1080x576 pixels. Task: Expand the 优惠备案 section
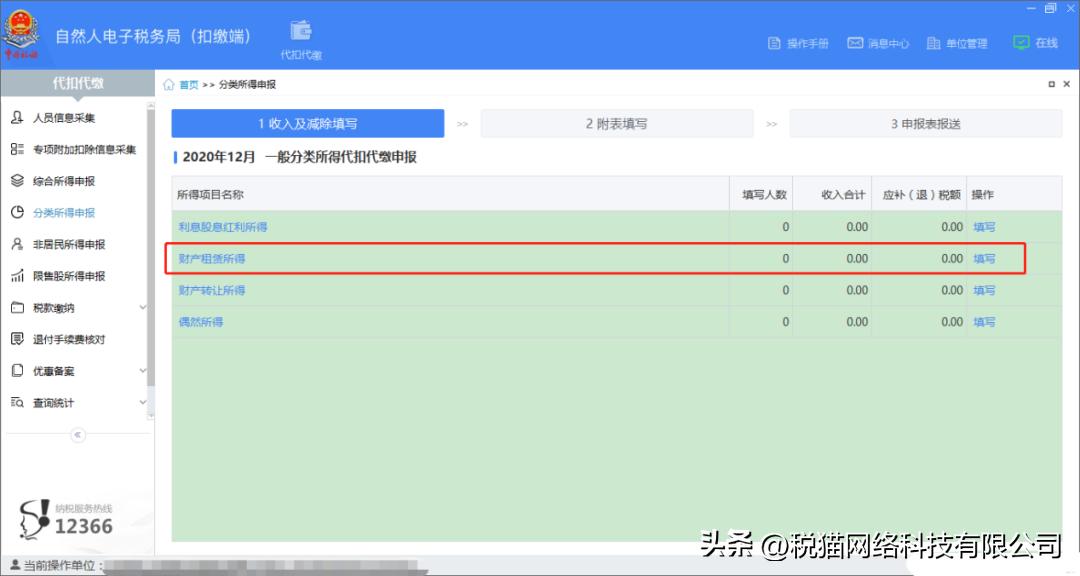pyautogui.click(x=53, y=371)
